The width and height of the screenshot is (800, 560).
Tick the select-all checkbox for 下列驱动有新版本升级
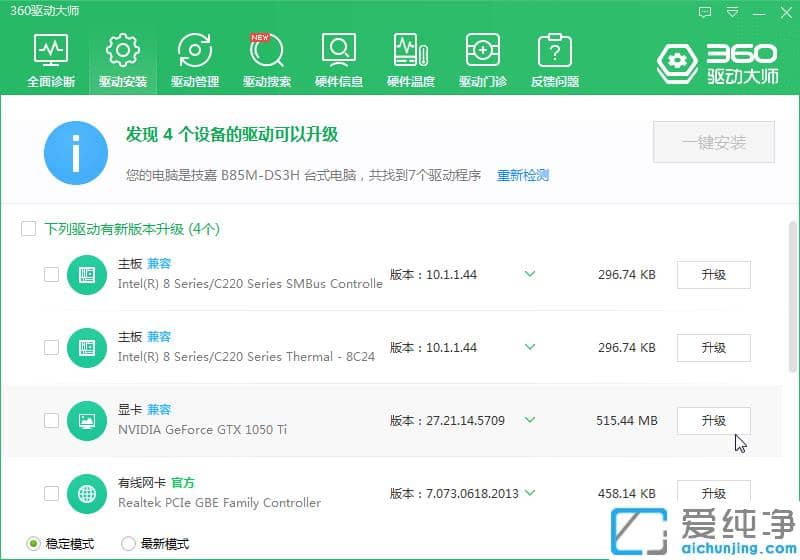pos(29,229)
